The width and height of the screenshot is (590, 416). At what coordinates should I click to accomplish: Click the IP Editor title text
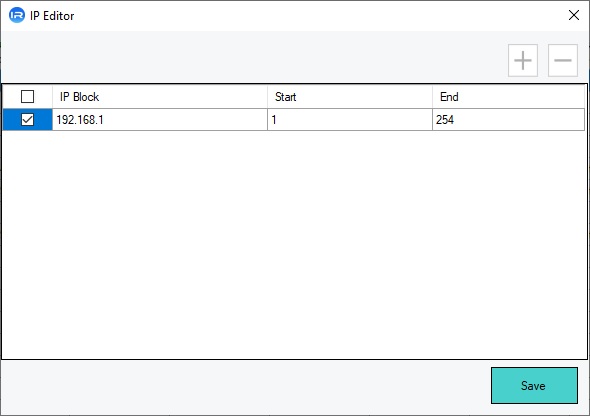(x=52, y=16)
